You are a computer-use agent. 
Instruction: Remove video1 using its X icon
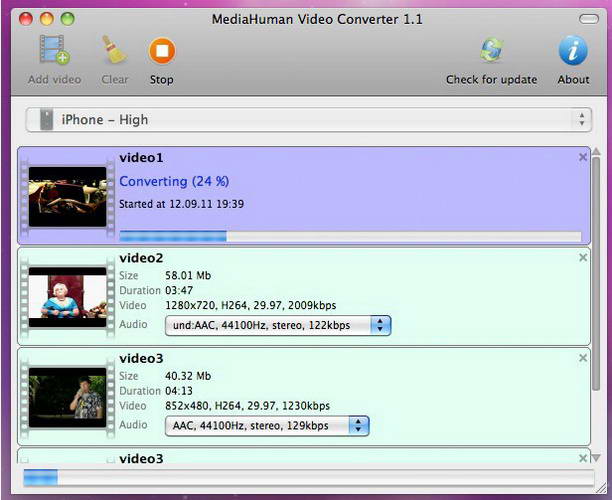point(583,157)
